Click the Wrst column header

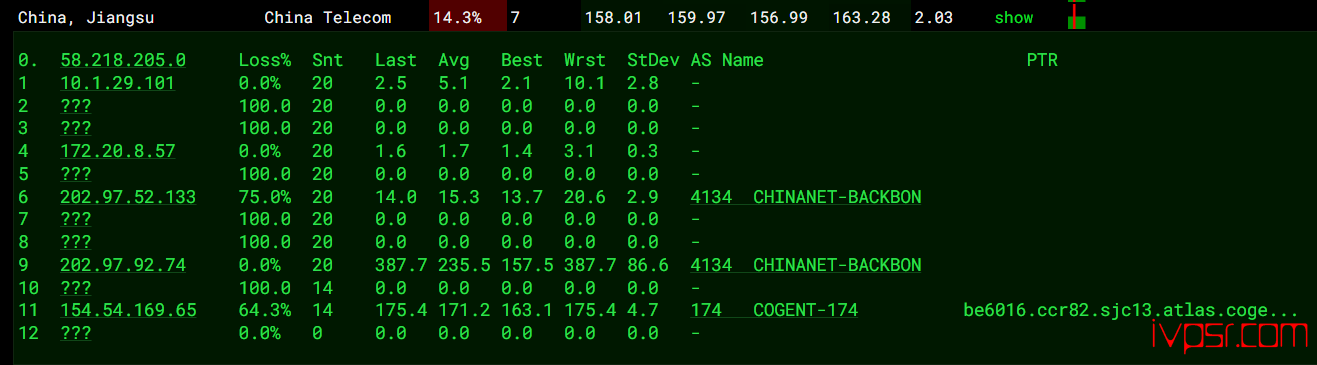585,60
